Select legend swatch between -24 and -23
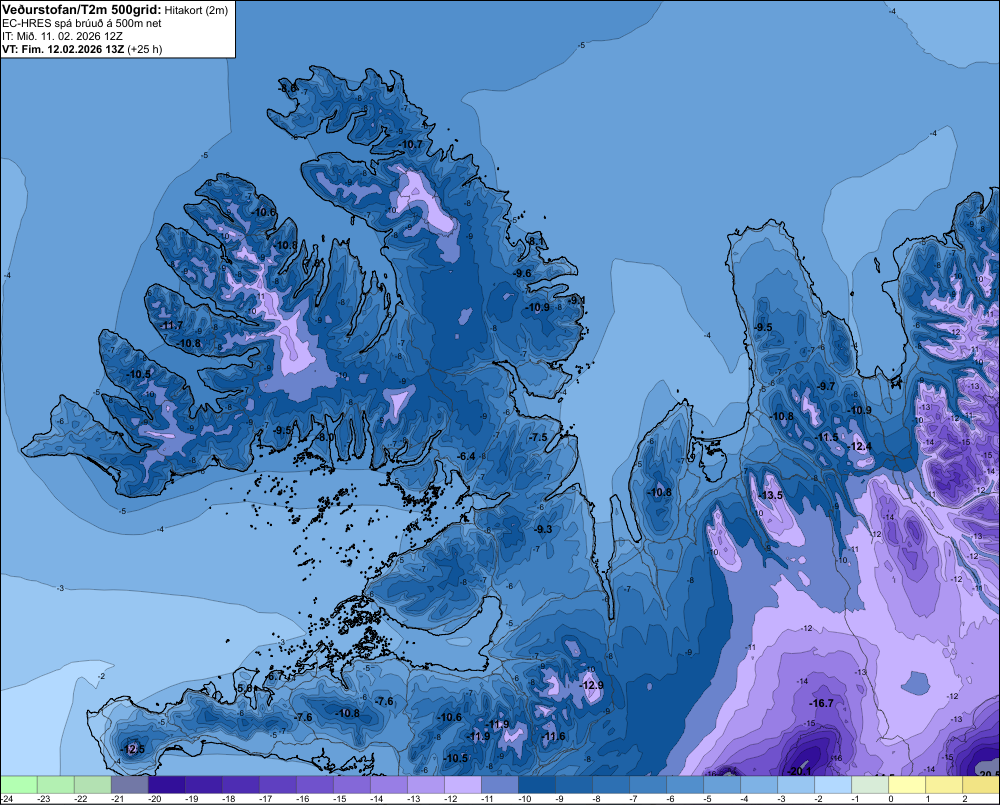 [19, 785]
